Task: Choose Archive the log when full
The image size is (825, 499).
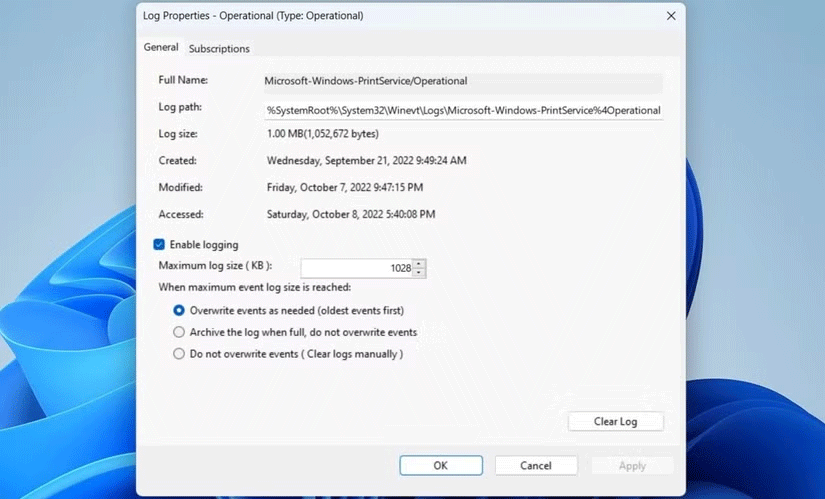Action: tap(179, 332)
